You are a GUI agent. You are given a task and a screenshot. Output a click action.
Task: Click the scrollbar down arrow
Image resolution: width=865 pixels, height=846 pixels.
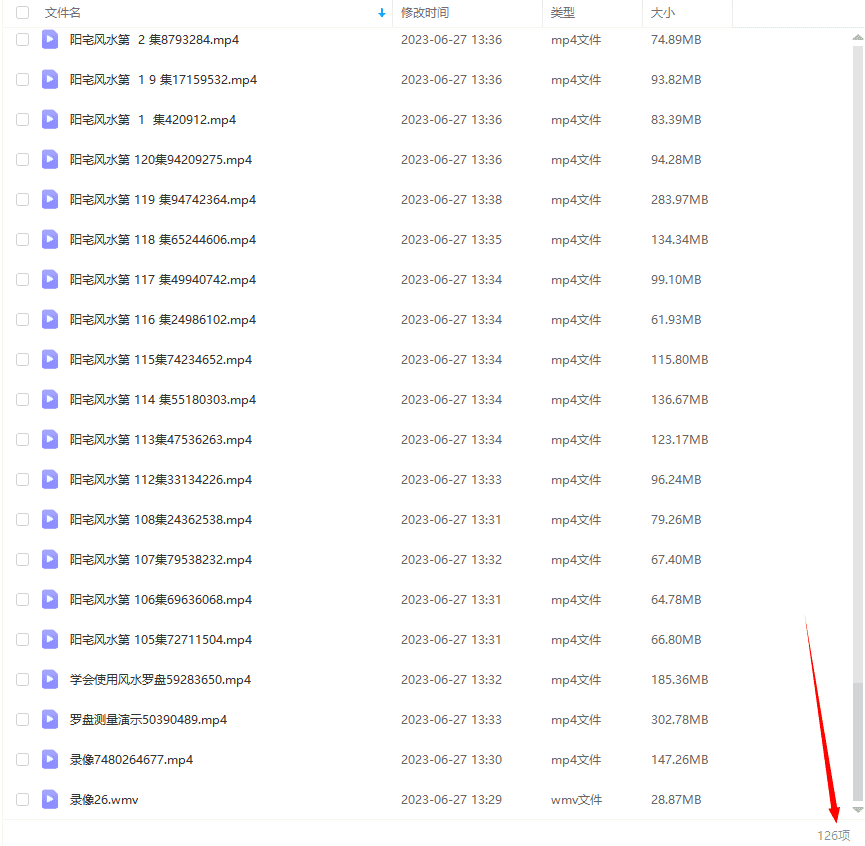pos(857,809)
